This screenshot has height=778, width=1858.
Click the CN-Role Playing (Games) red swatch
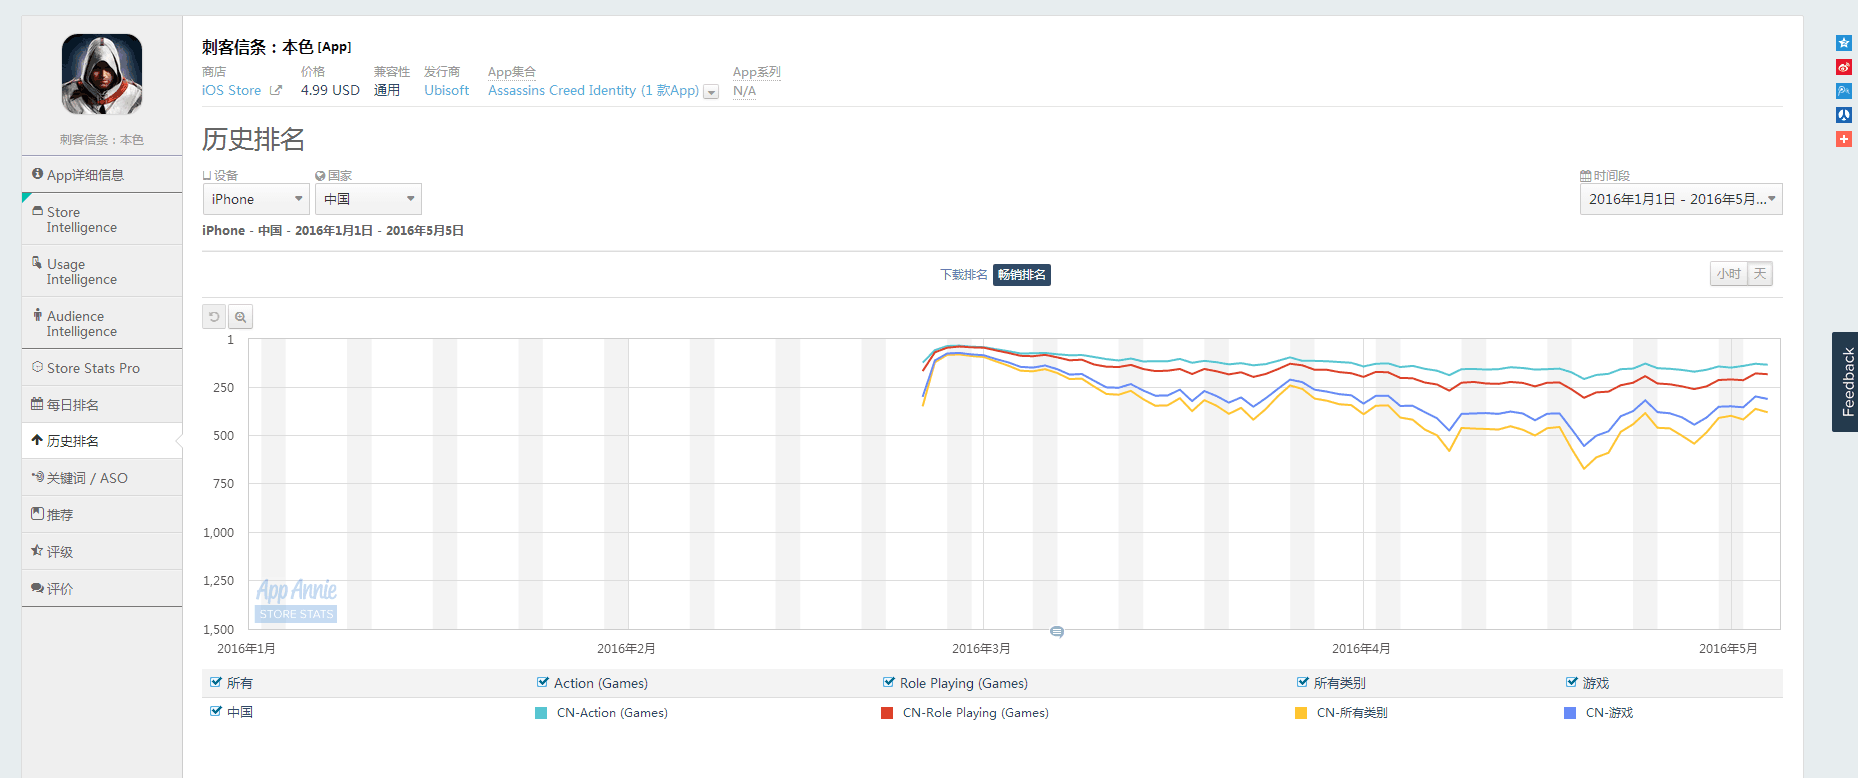(887, 713)
